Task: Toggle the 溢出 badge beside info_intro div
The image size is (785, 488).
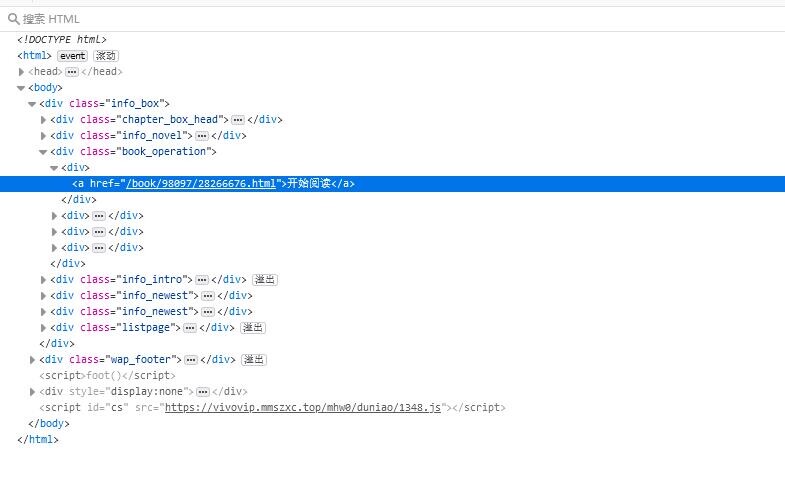Action: coord(265,280)
